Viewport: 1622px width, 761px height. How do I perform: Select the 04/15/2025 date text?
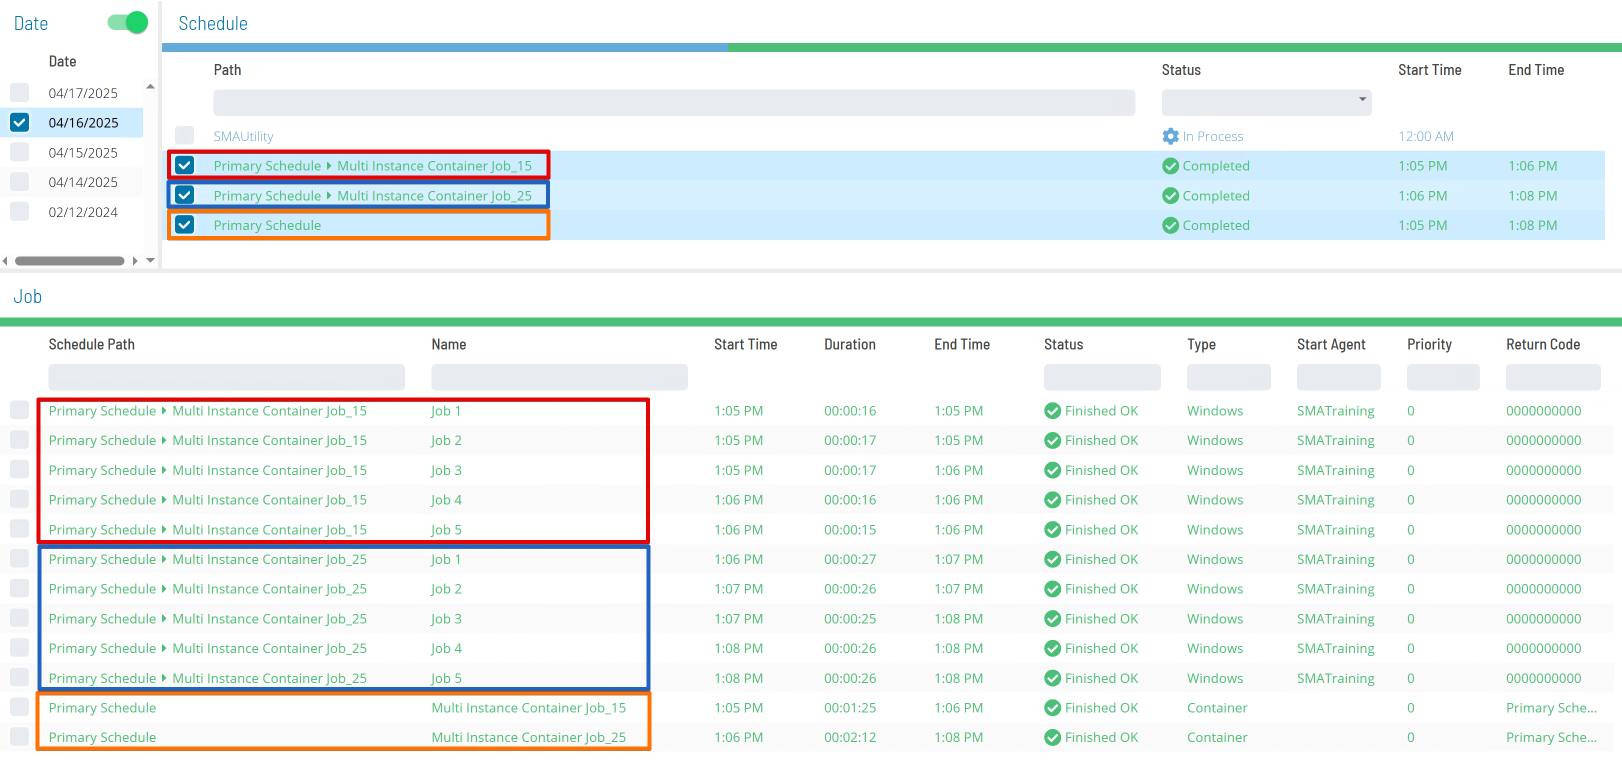point(83,152)
